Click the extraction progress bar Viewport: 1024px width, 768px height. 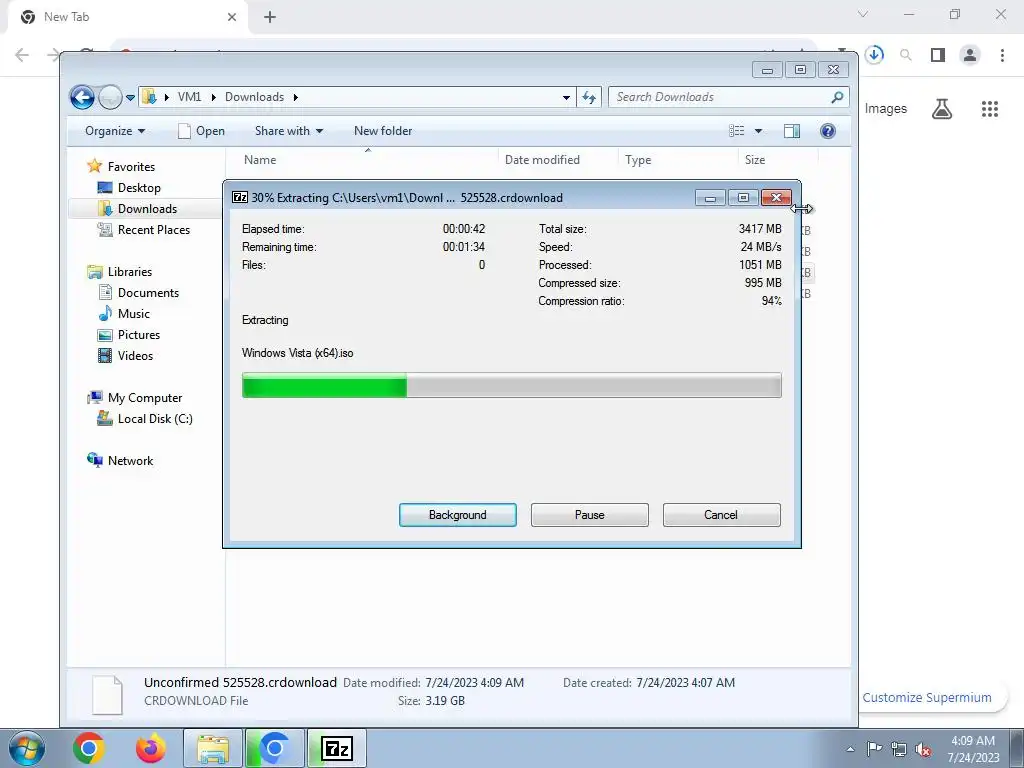(511, 385)
